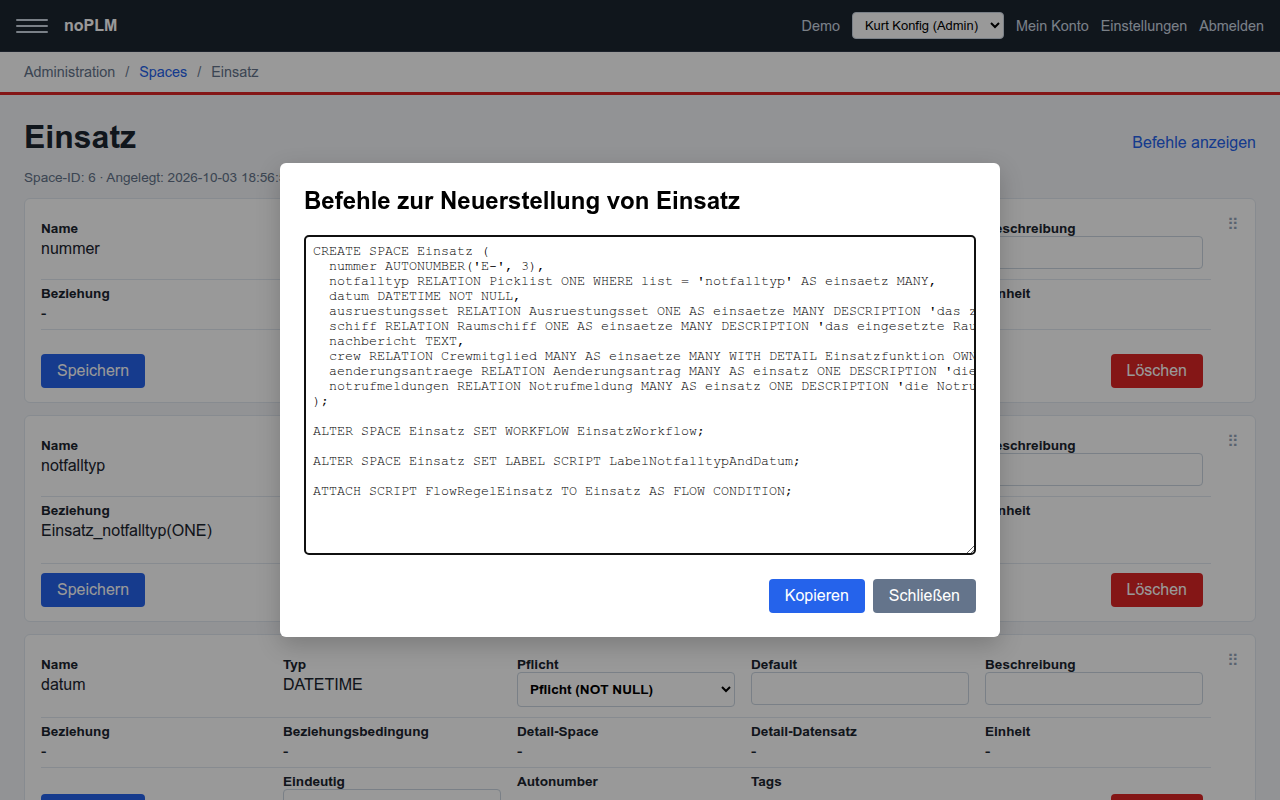
Task: Save the nummer field with Speichern
Action: coord(93,371)
